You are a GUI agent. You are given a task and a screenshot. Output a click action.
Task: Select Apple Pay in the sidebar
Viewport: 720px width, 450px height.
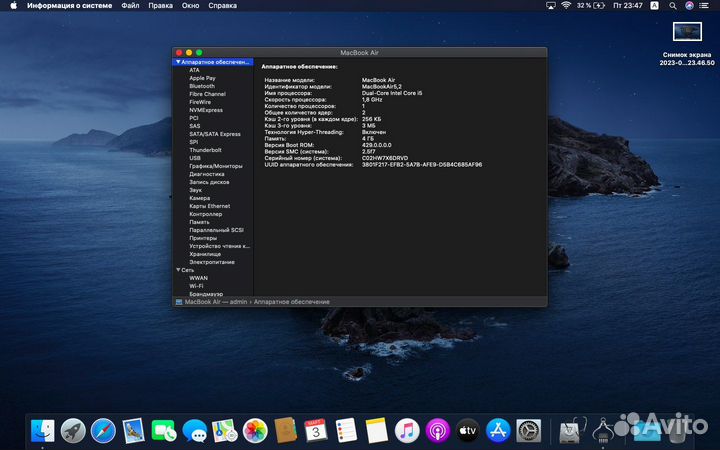(202, 78)
